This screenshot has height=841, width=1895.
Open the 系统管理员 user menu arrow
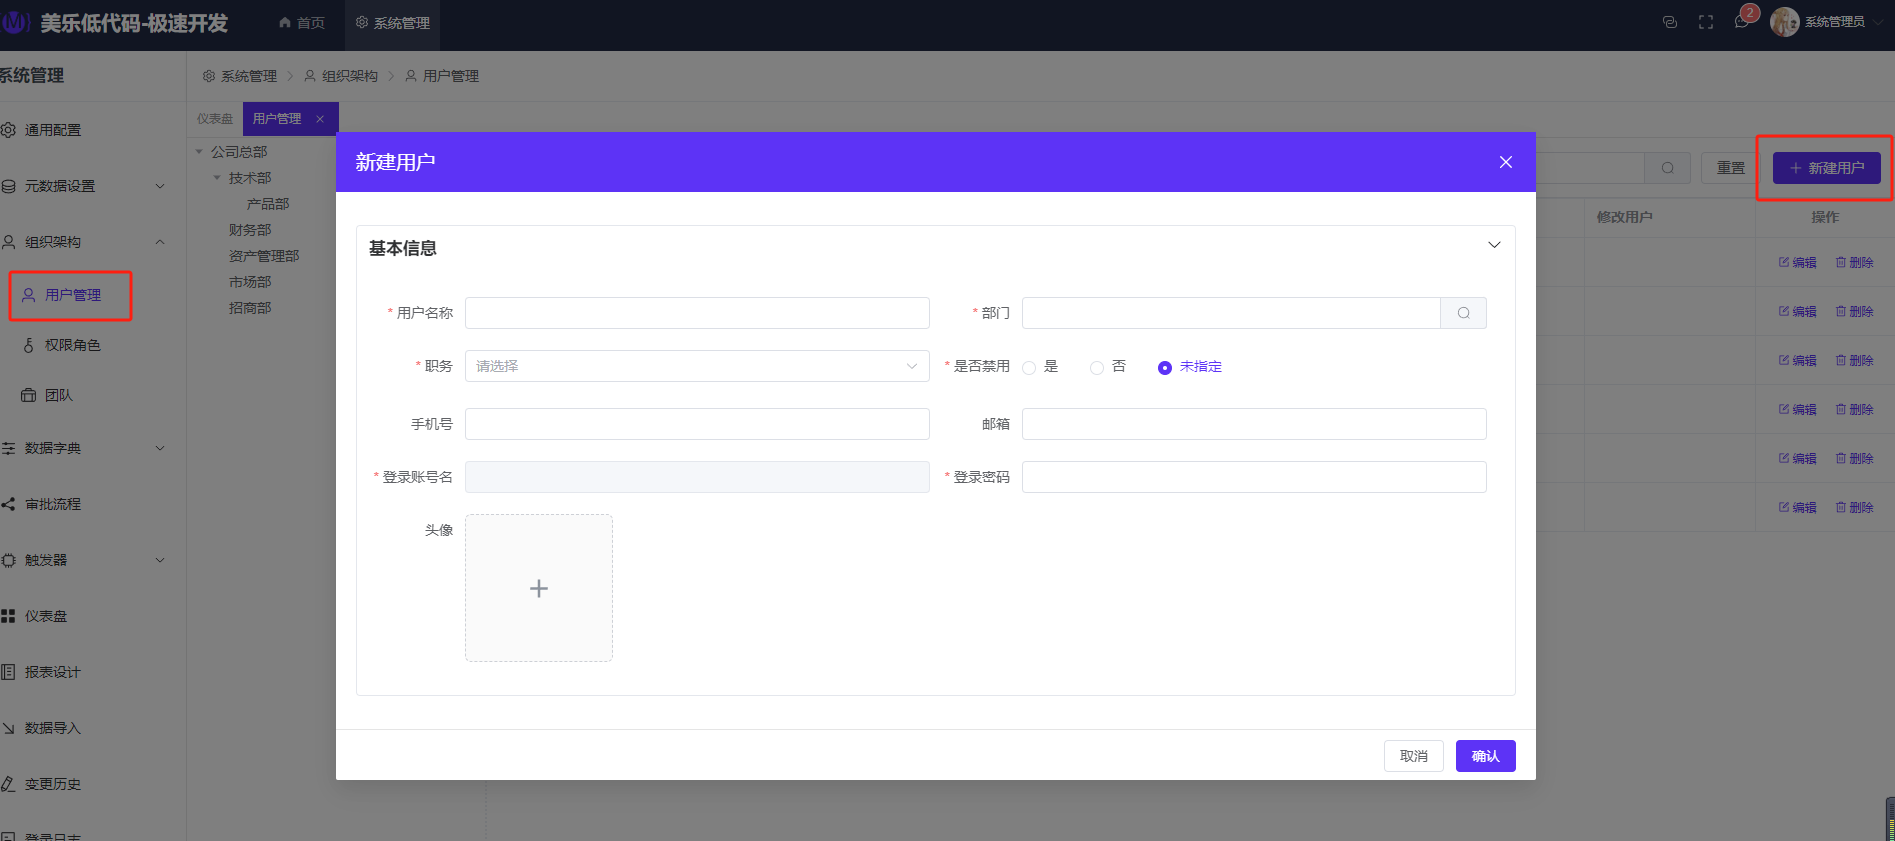[x=1878, y=22]
